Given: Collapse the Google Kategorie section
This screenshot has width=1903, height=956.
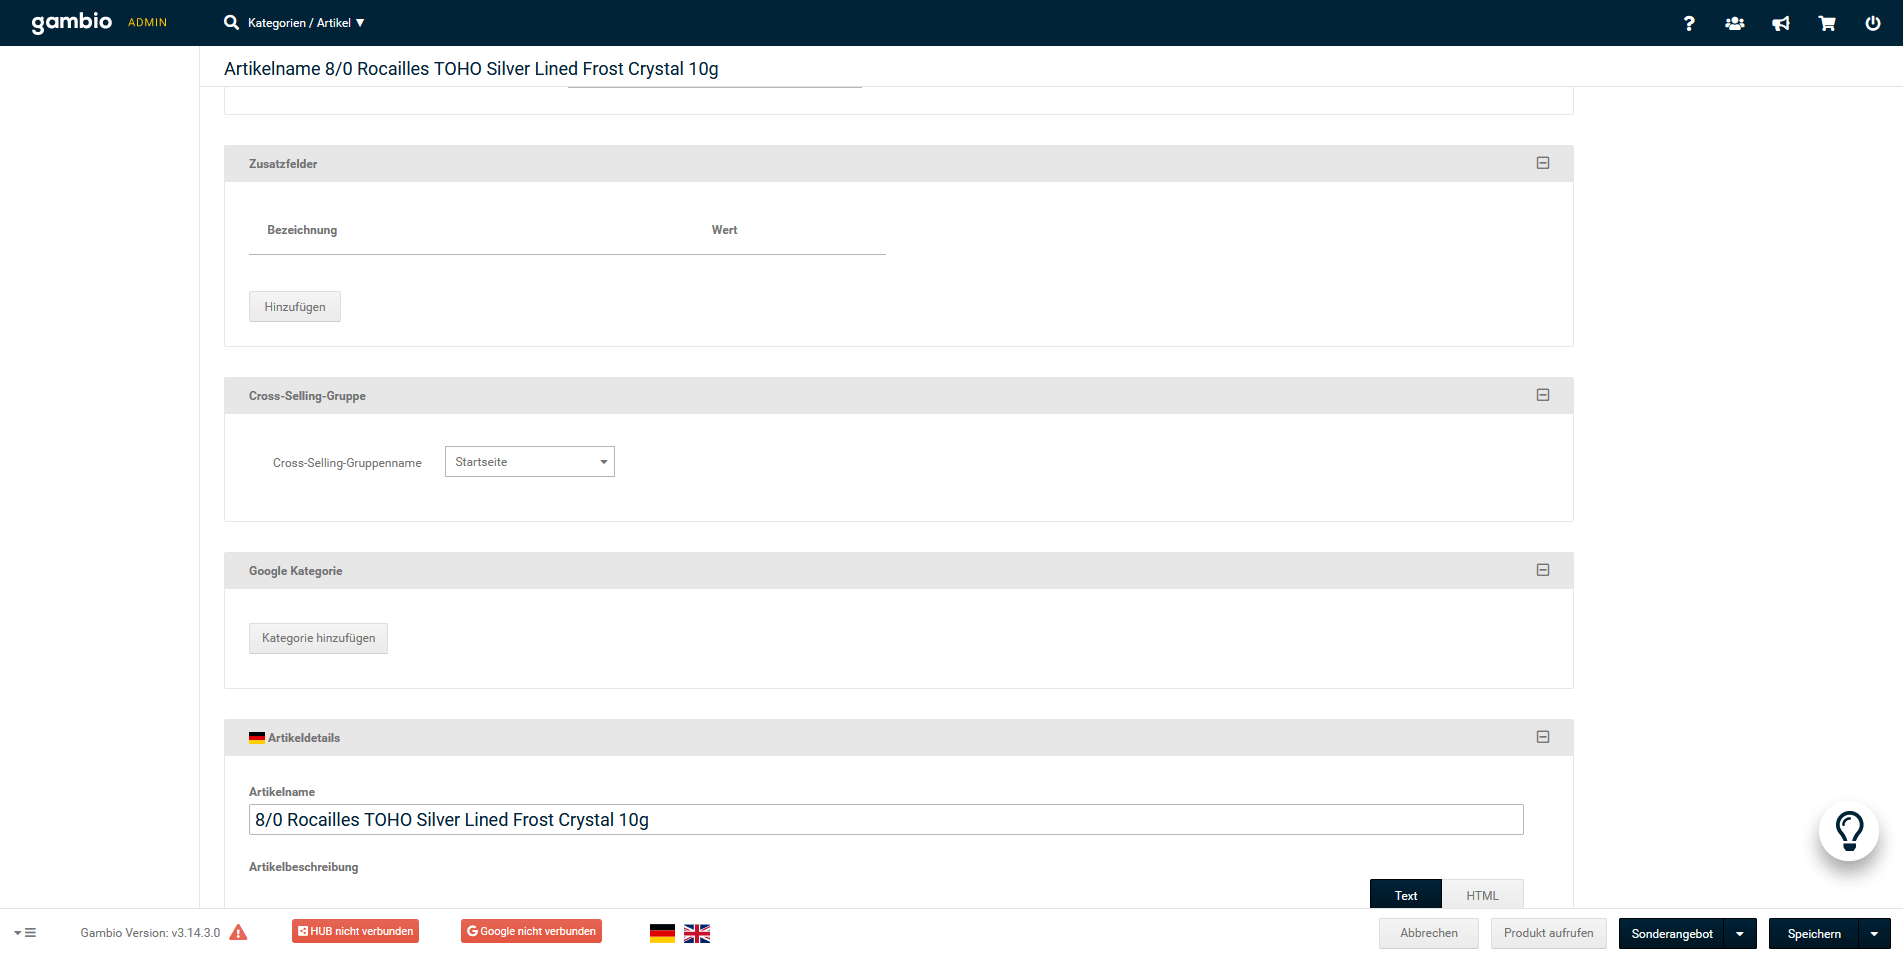Looking at the screenshot, I should pos(1543,570).
